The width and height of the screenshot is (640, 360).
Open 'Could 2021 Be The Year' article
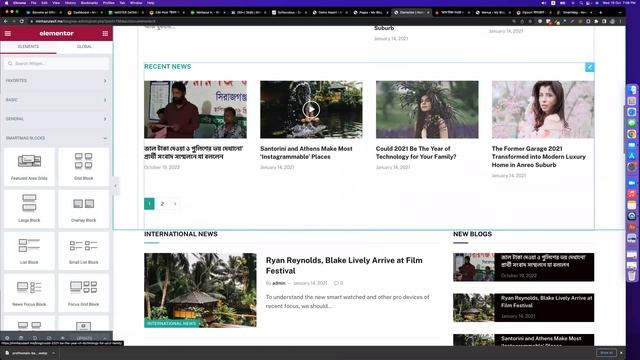point(416,153)
